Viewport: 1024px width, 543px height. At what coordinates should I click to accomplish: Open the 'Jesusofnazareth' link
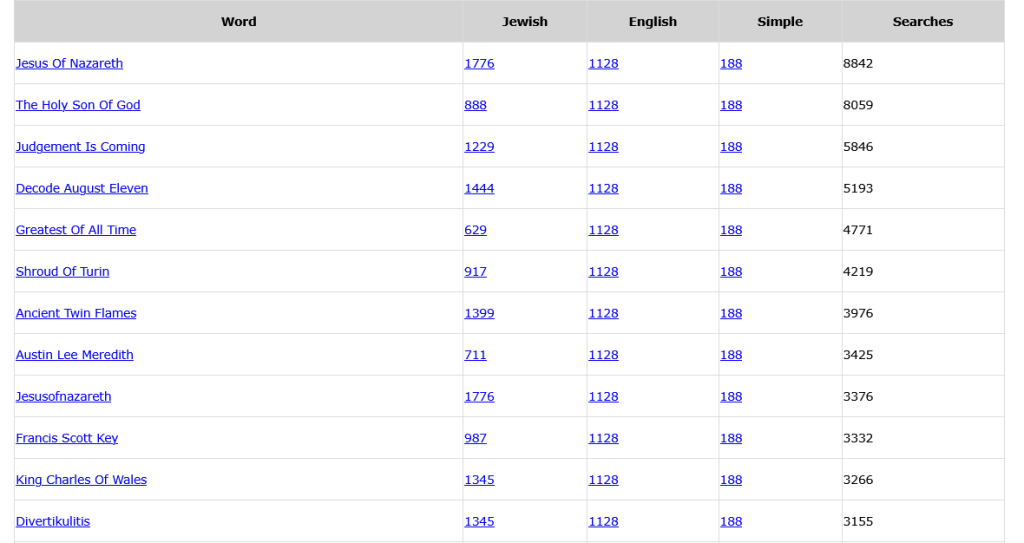(63, 397)
